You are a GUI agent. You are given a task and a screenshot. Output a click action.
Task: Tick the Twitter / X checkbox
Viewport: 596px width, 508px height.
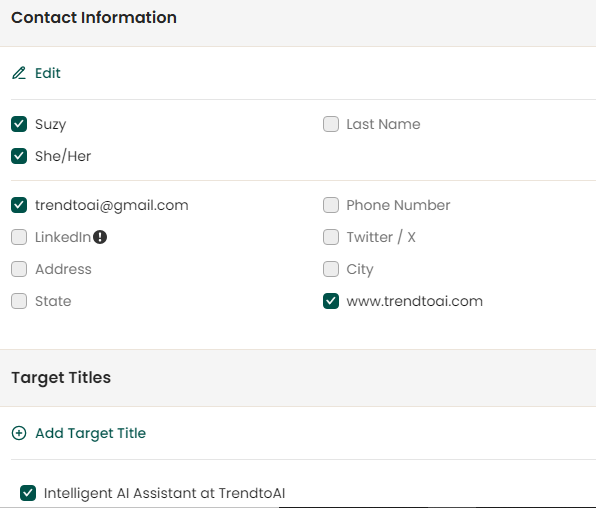(x=331, y=237)
